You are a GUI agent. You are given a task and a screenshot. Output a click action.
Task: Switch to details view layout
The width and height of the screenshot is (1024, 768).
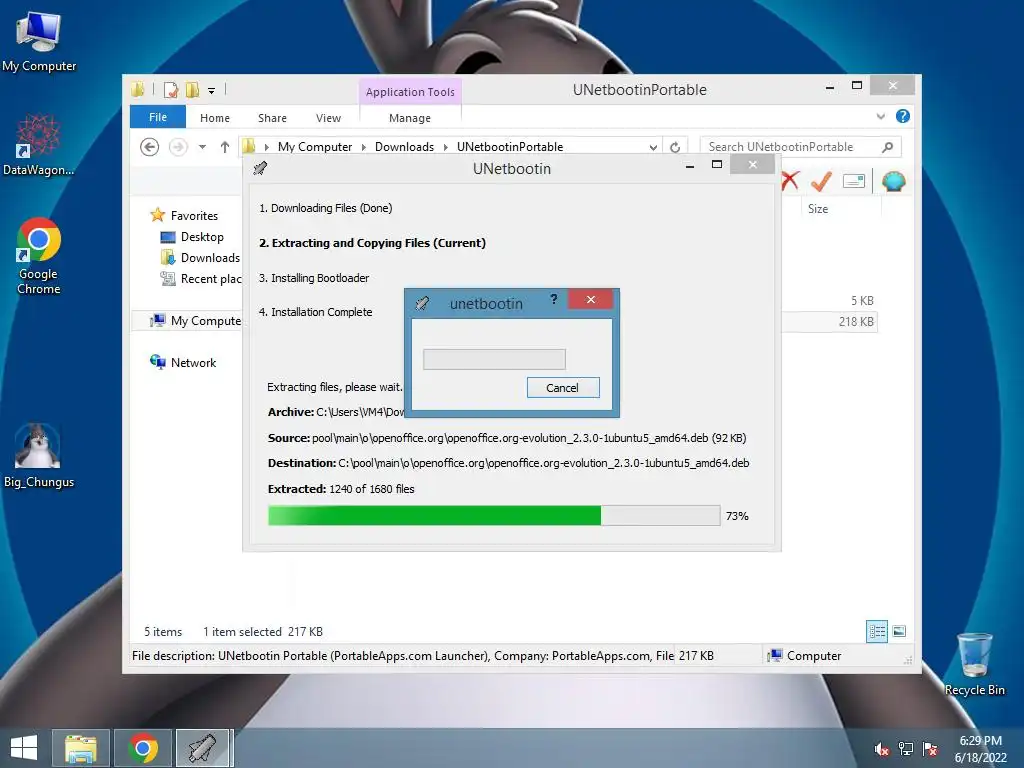[x=877, y=631]
